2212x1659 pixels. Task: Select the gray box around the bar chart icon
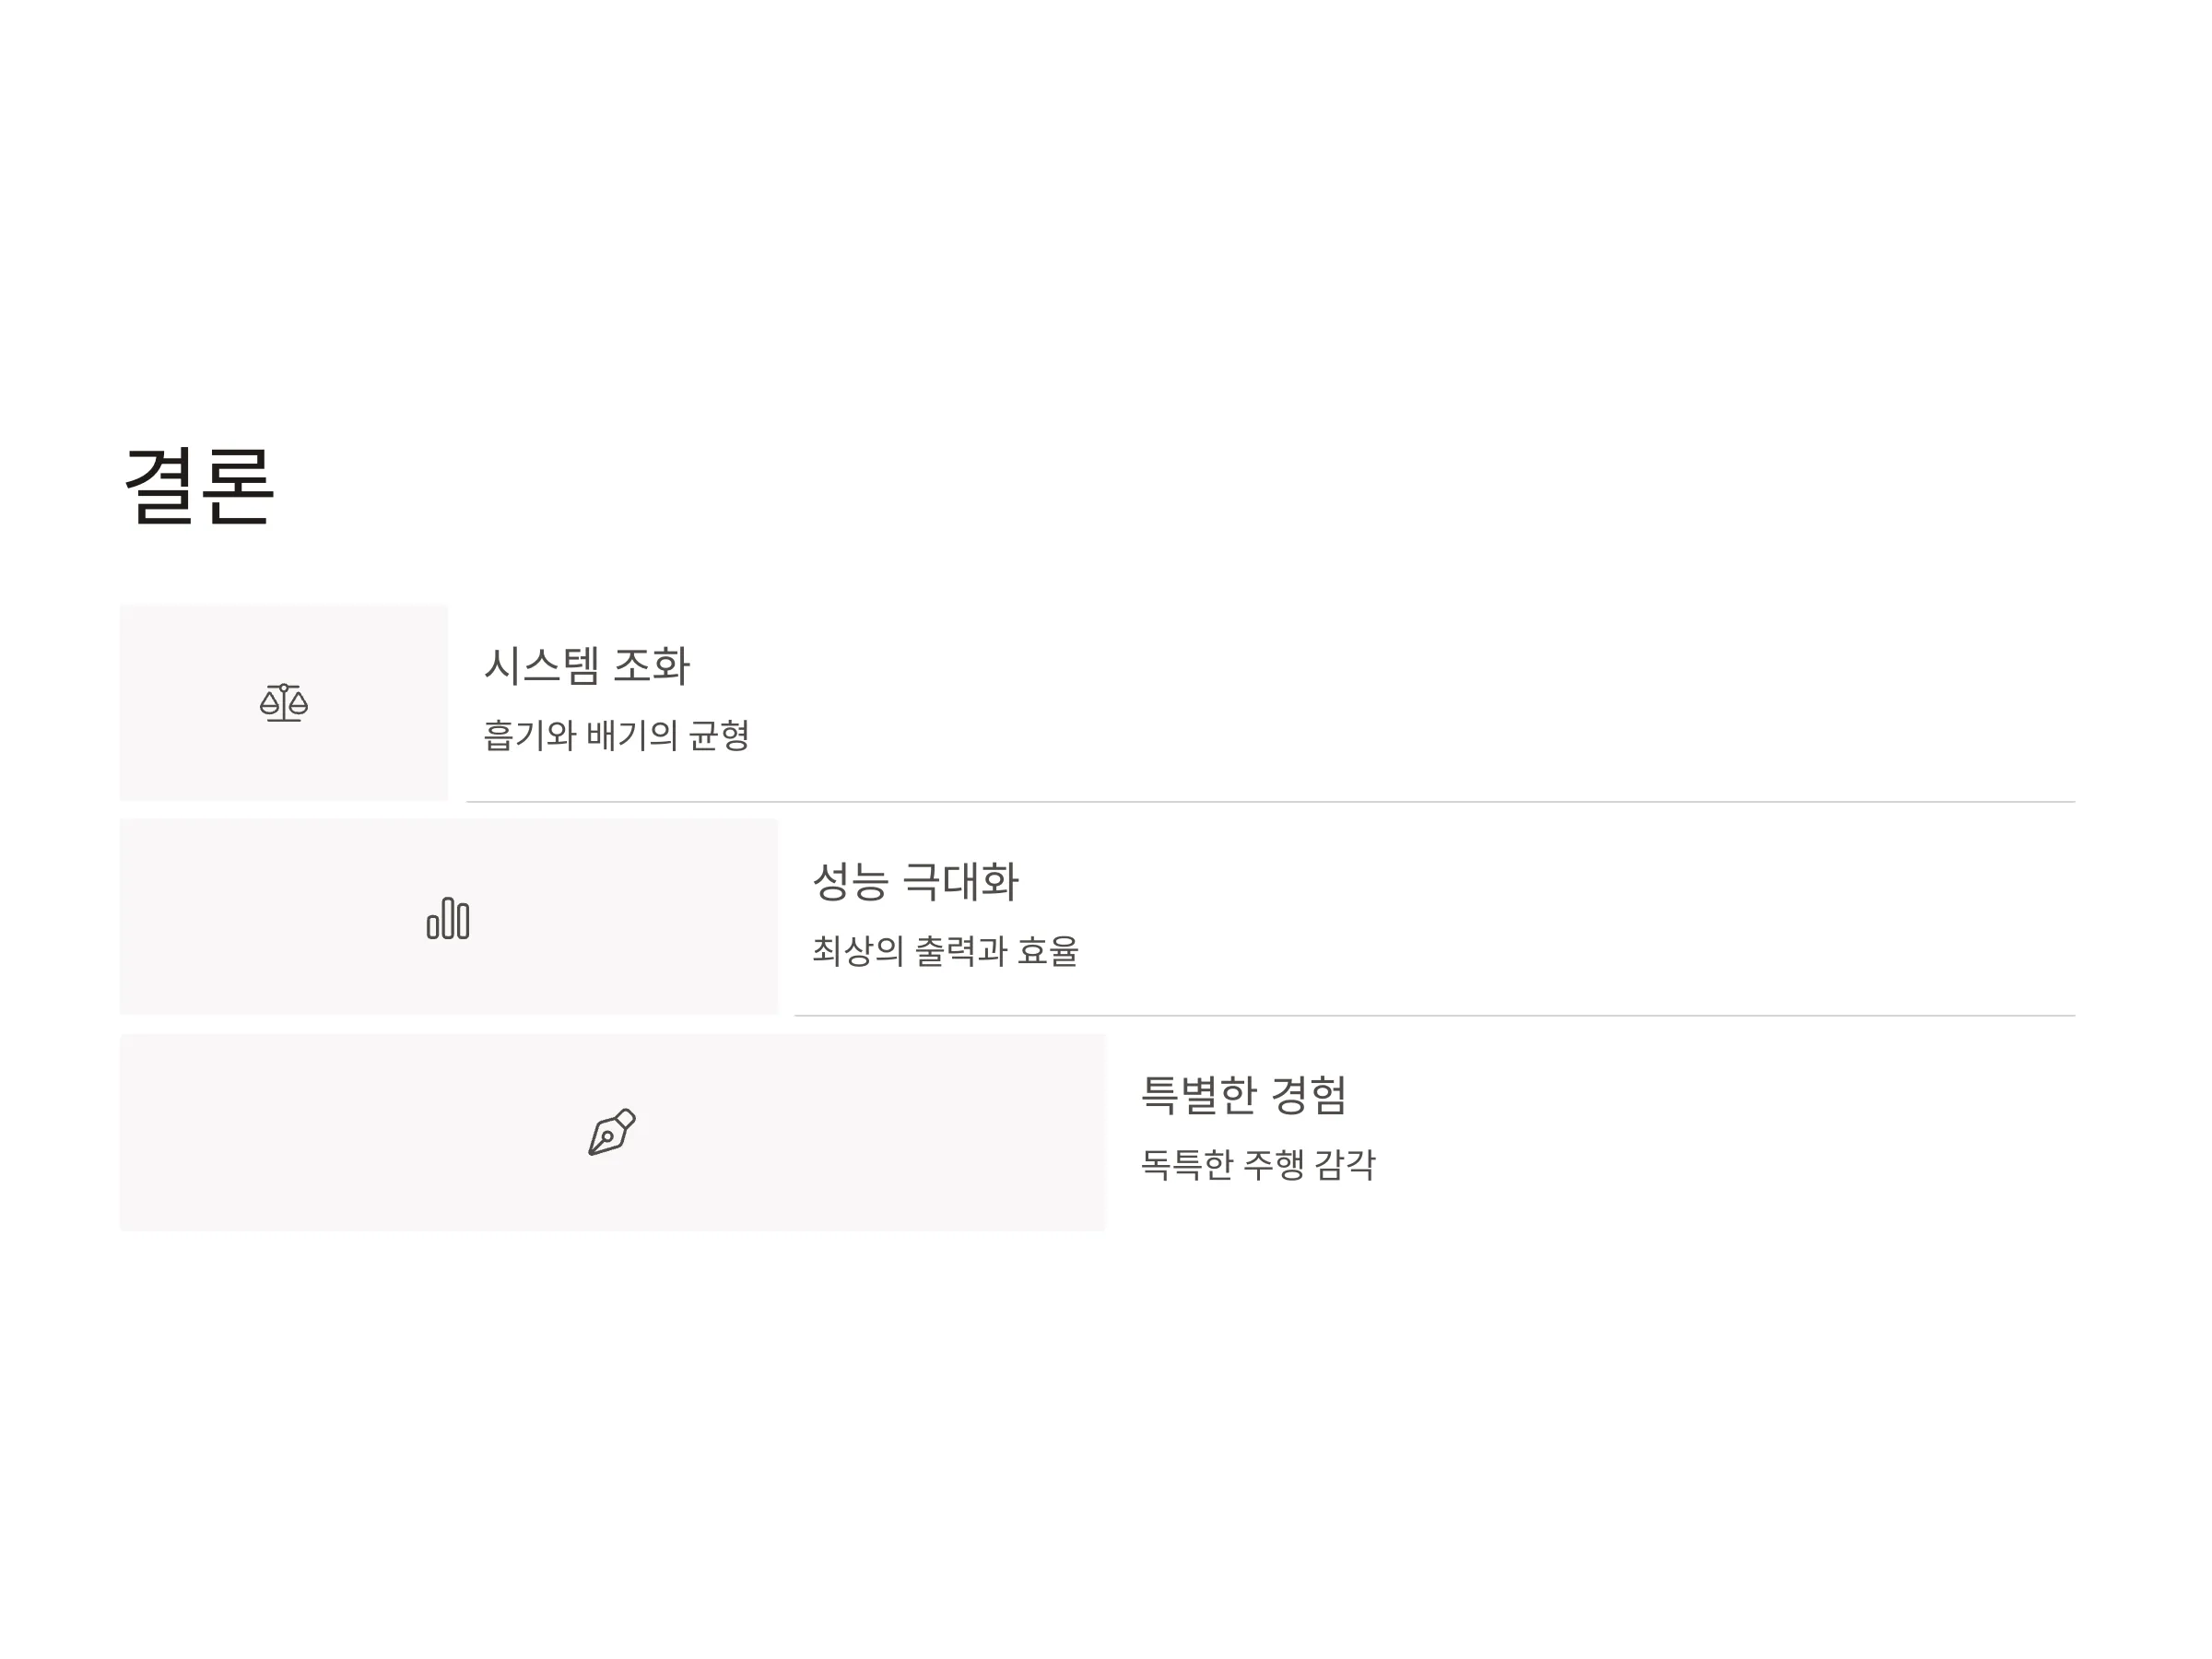[x=449, y=917]
